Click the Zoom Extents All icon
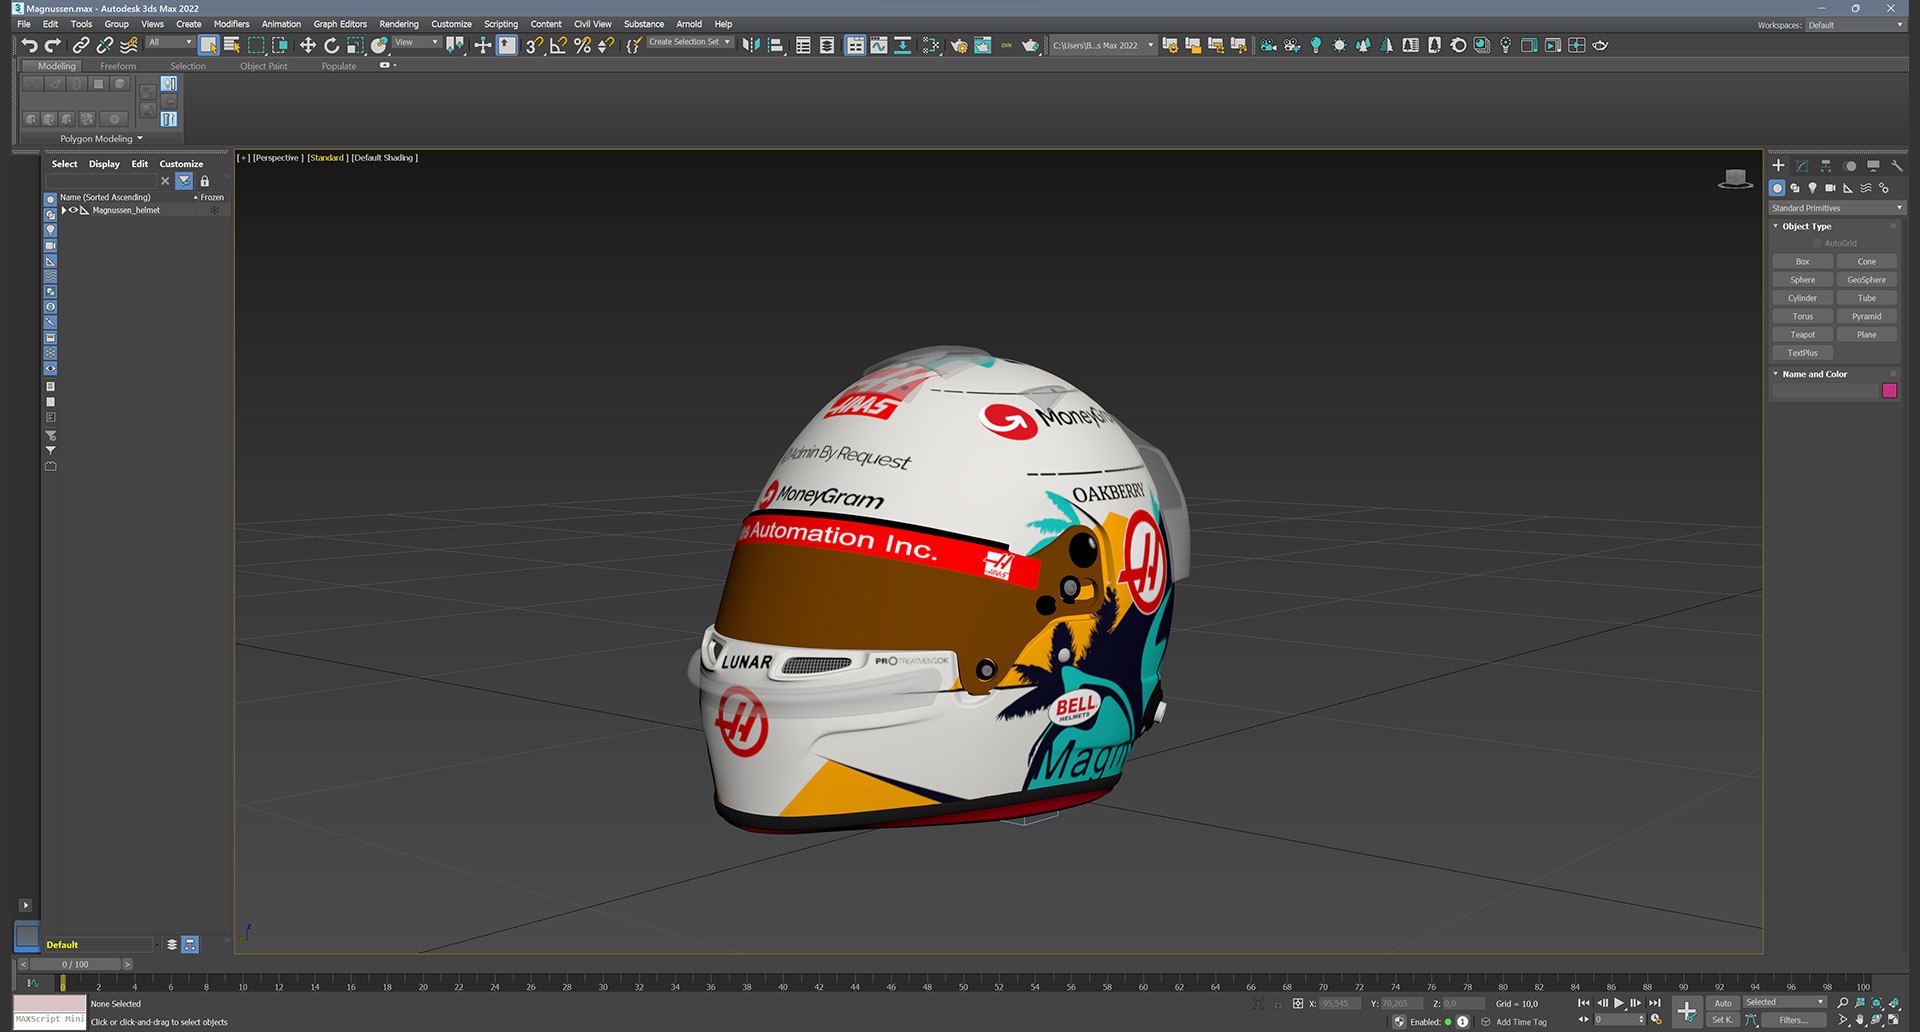The width and height of the screenshot is (1920, 1032). pyautogui.click(x=1894, y=1003)
